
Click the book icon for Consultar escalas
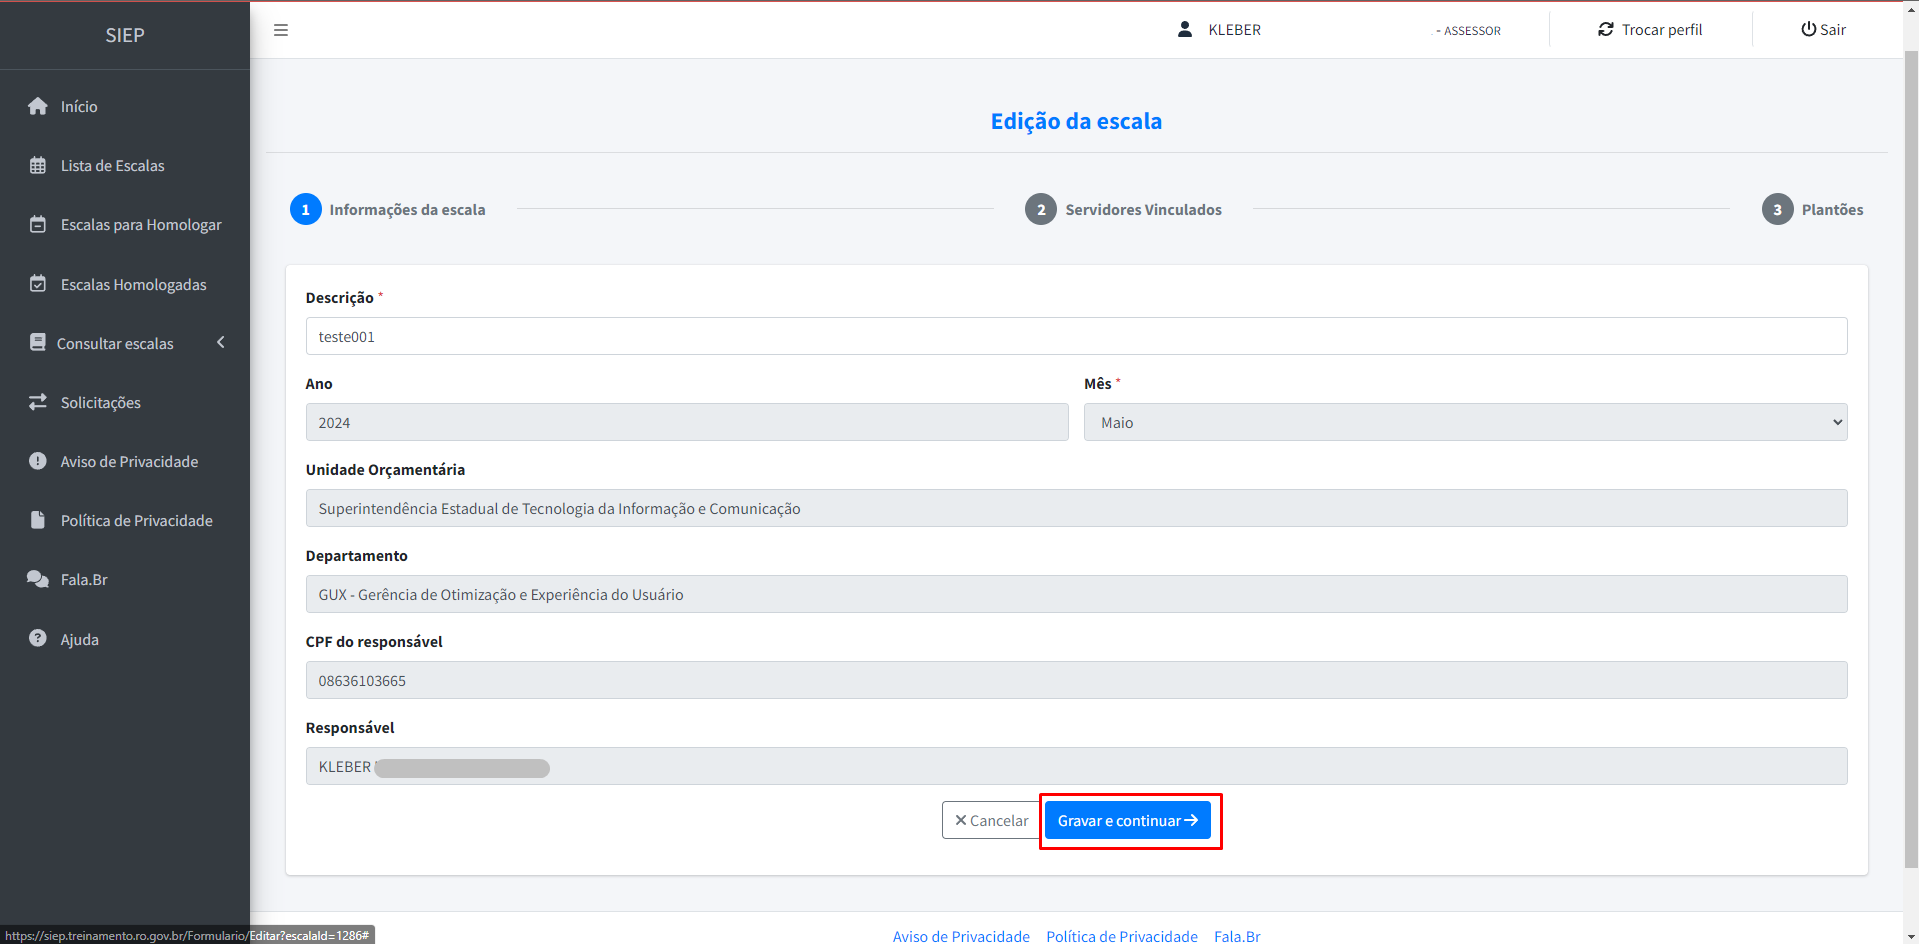(x=38, y=342)
